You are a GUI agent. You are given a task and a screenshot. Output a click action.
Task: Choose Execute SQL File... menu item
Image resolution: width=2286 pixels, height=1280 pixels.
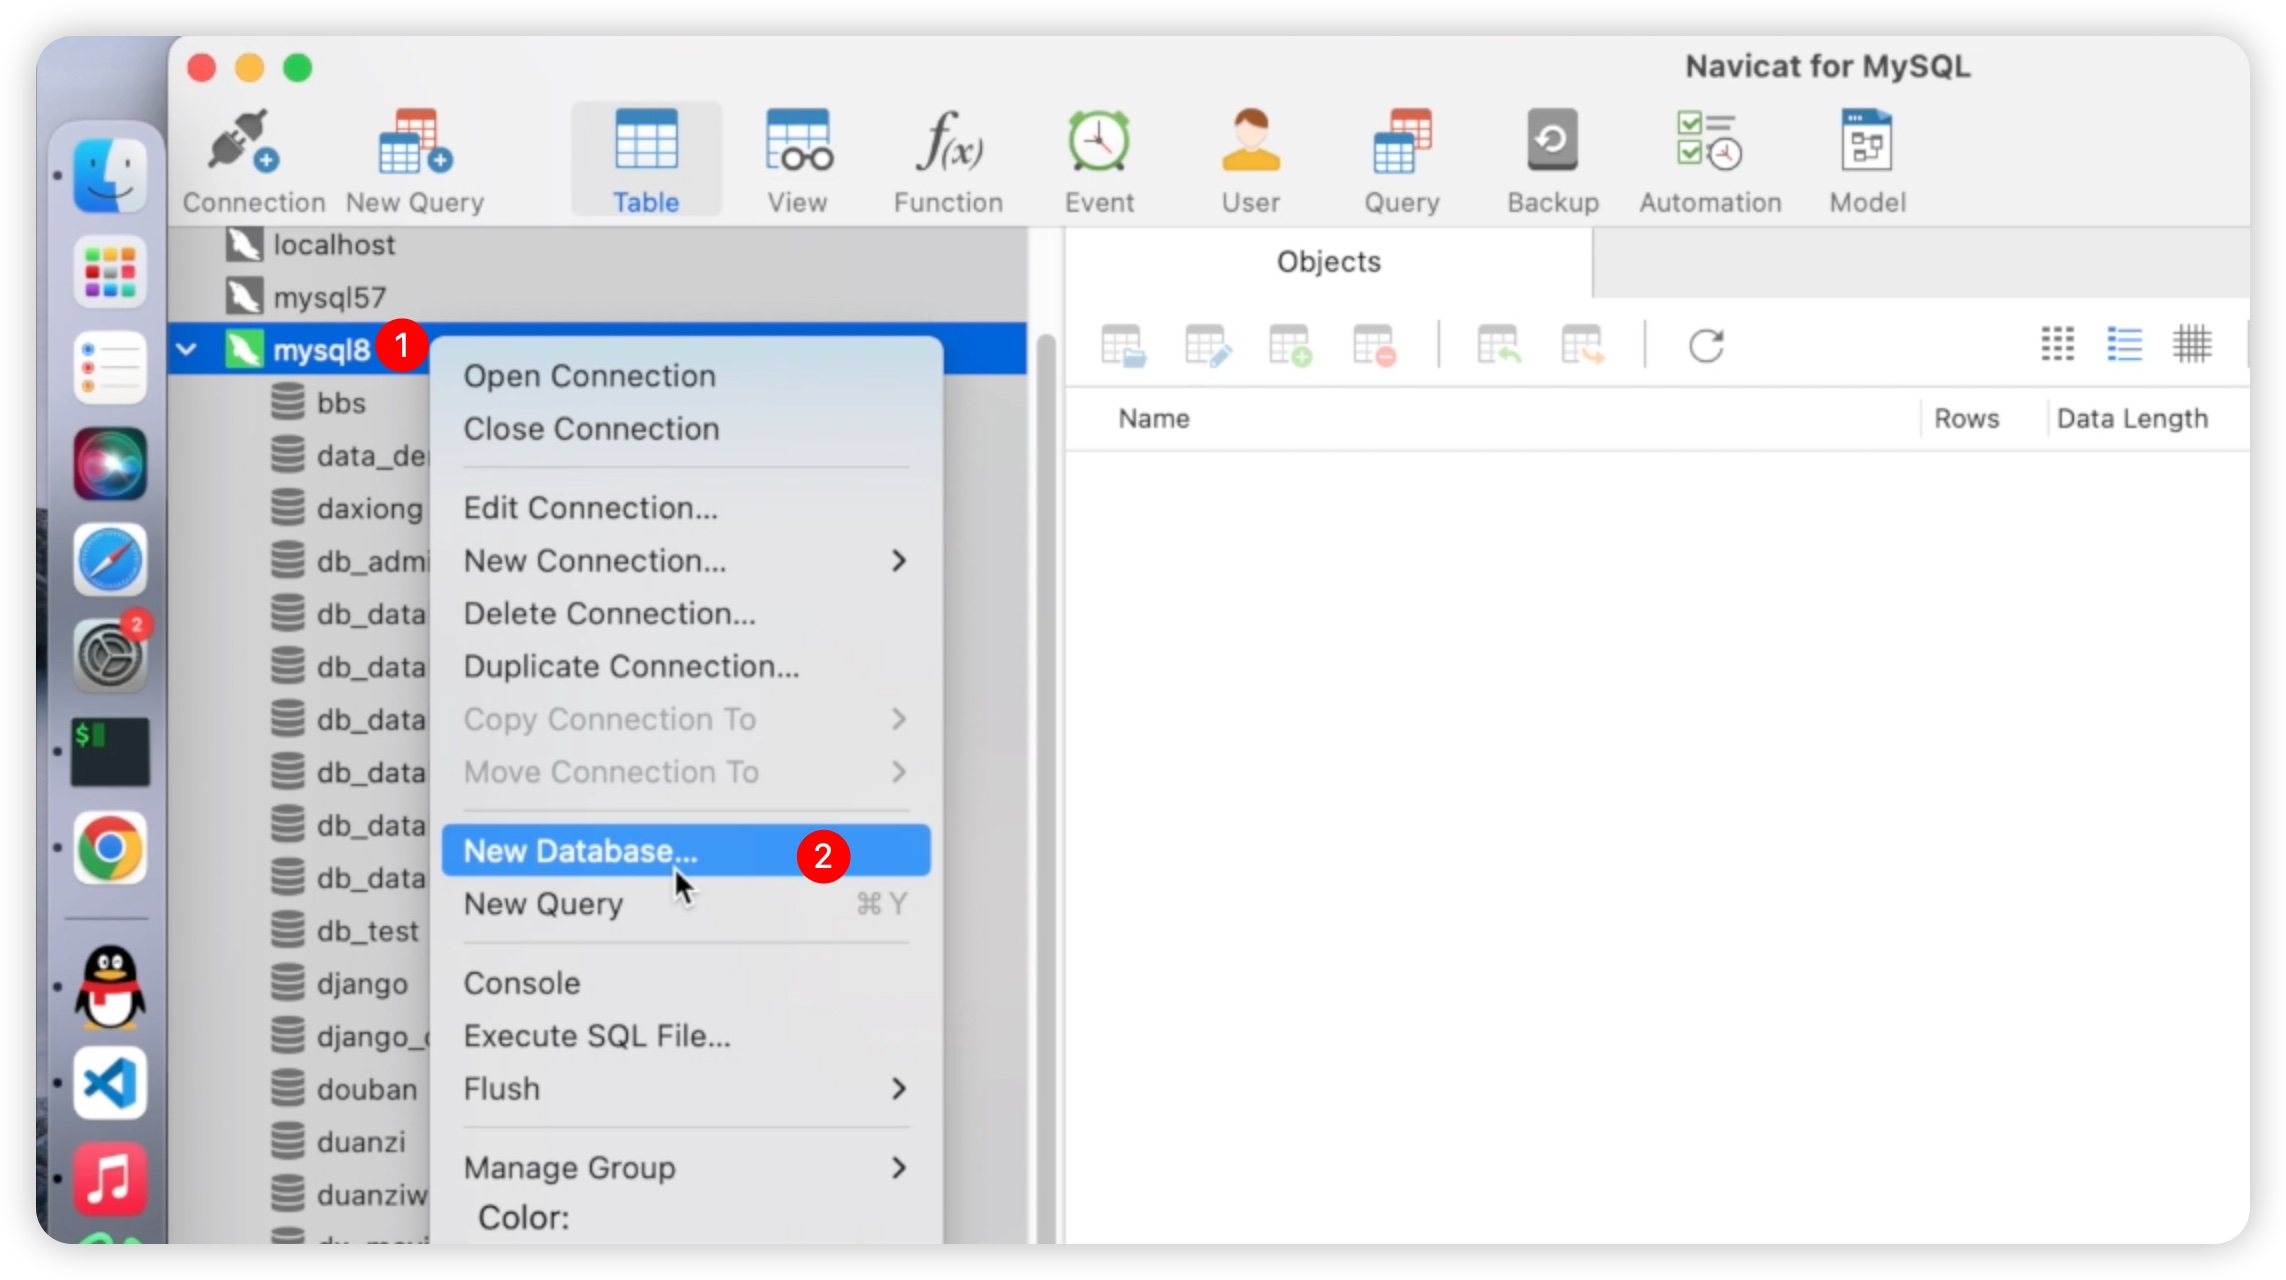click(686, 1036)
